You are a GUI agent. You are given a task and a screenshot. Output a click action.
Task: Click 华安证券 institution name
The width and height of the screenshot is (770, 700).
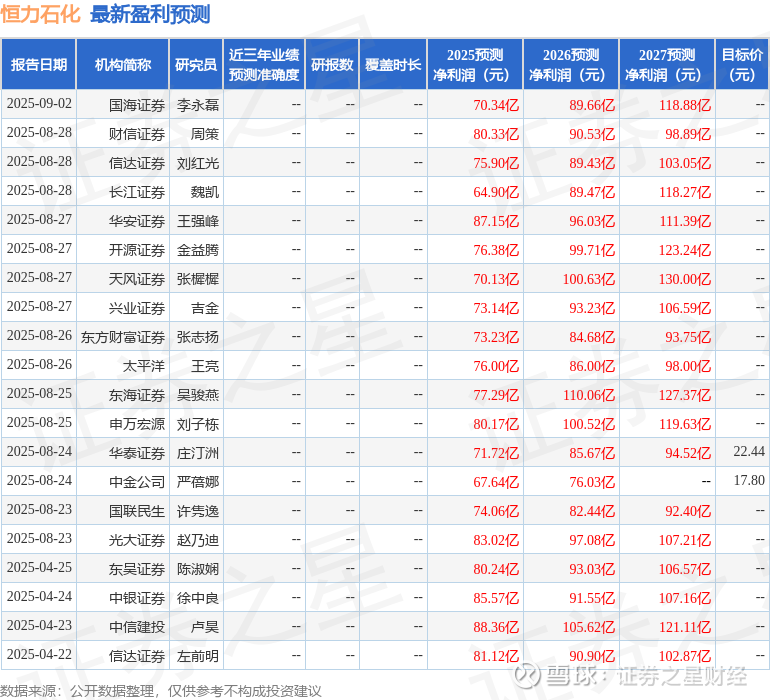[137, 221]
